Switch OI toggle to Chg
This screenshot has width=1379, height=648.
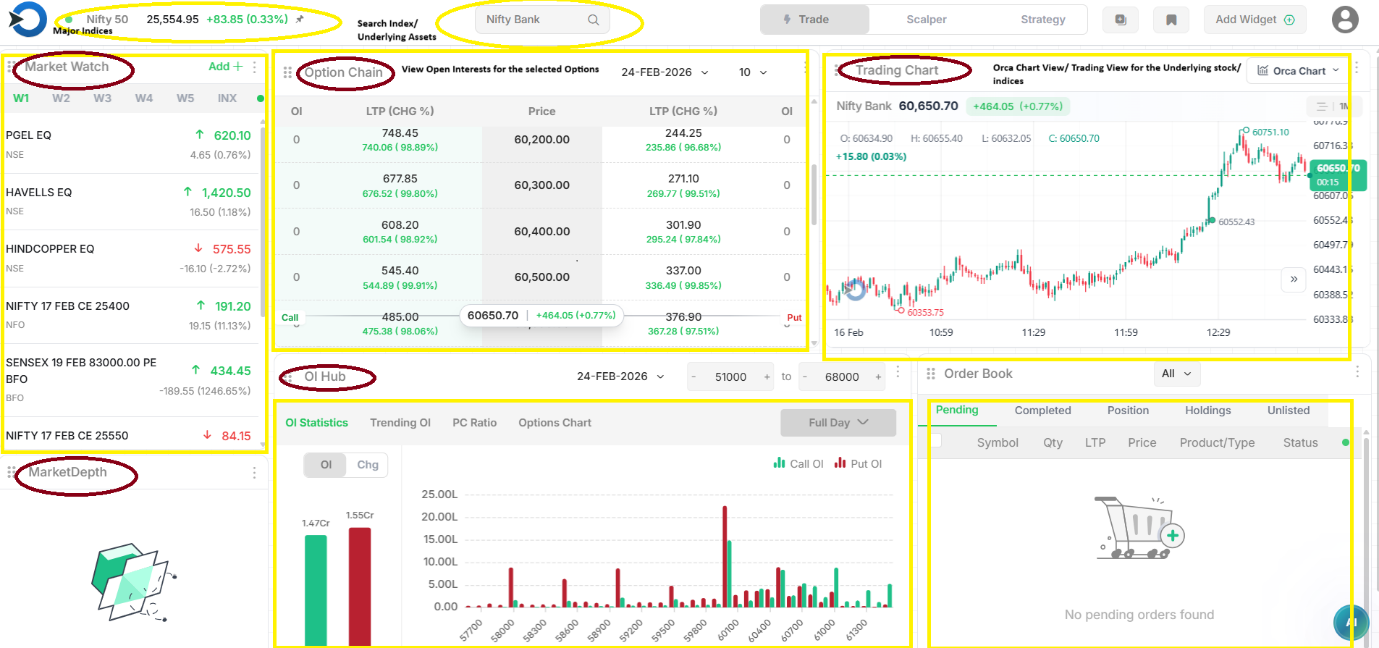point(367,464)
